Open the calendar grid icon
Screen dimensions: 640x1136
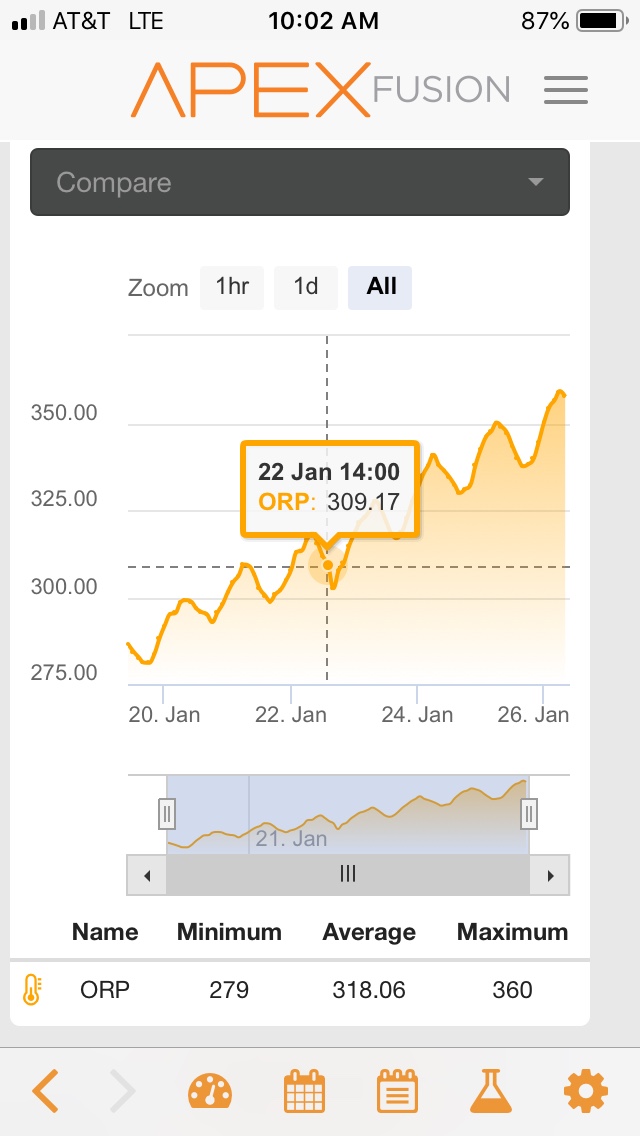click(304, 1090)
